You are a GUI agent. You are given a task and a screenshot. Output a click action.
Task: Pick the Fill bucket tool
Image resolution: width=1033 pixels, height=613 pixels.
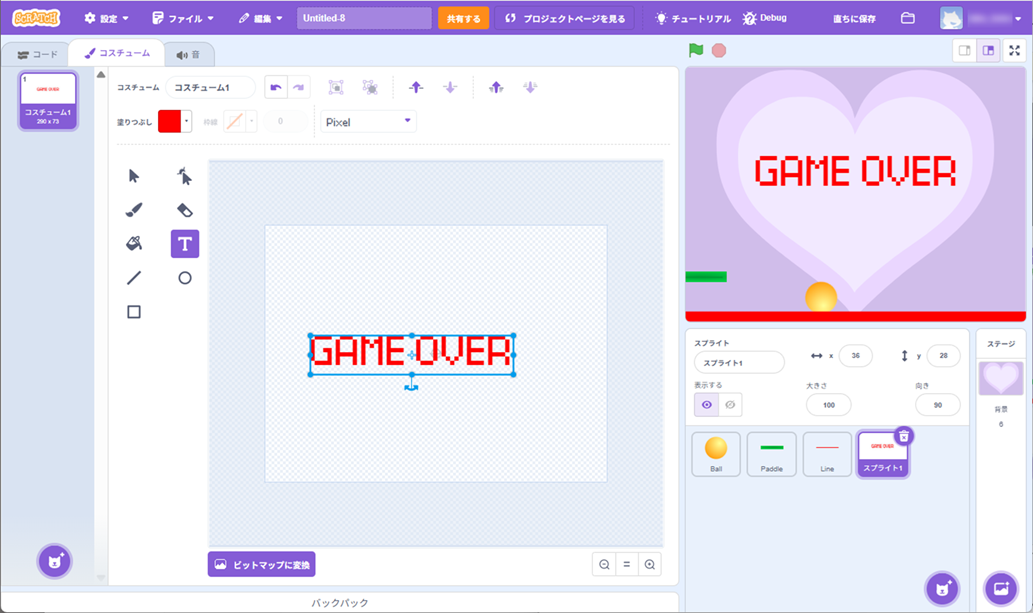[134, 244]
